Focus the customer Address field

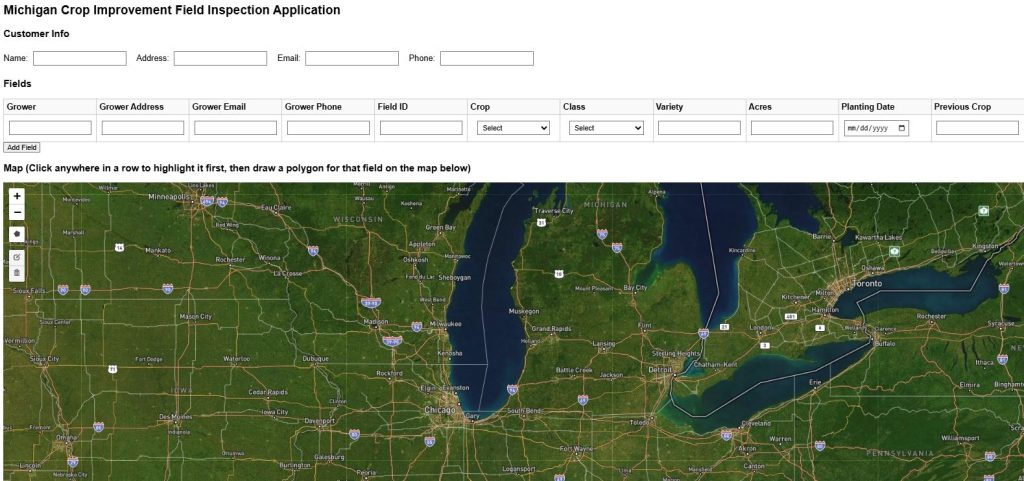click(220, 59)
